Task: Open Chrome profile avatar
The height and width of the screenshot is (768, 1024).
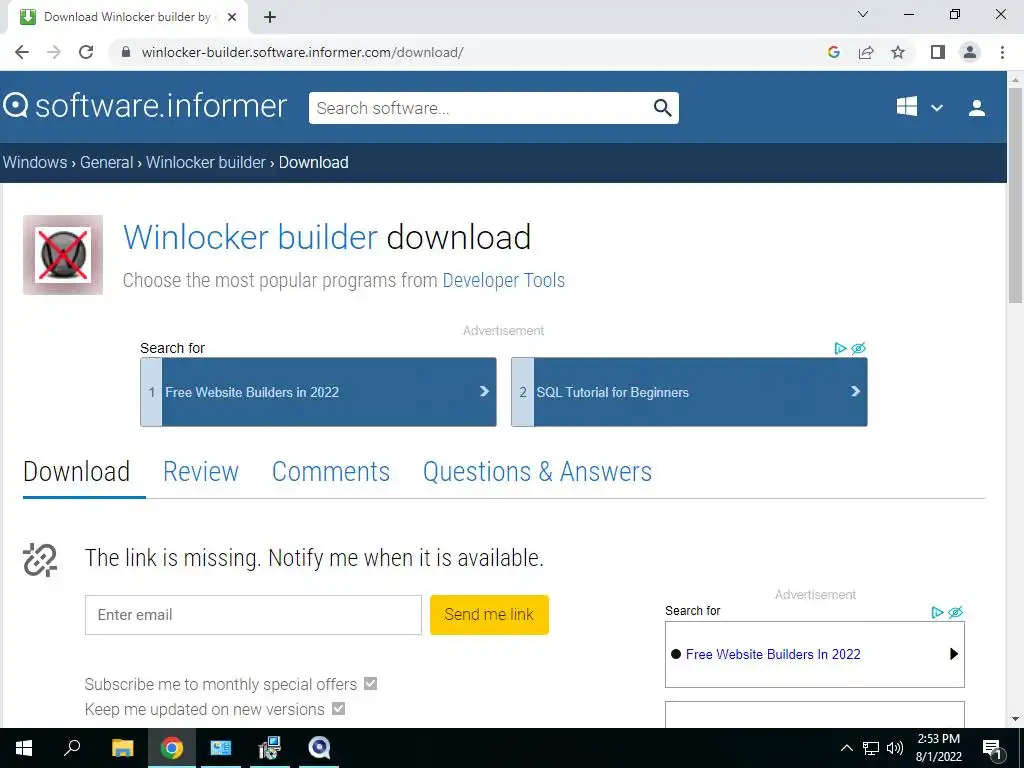Action: (970, 52)
